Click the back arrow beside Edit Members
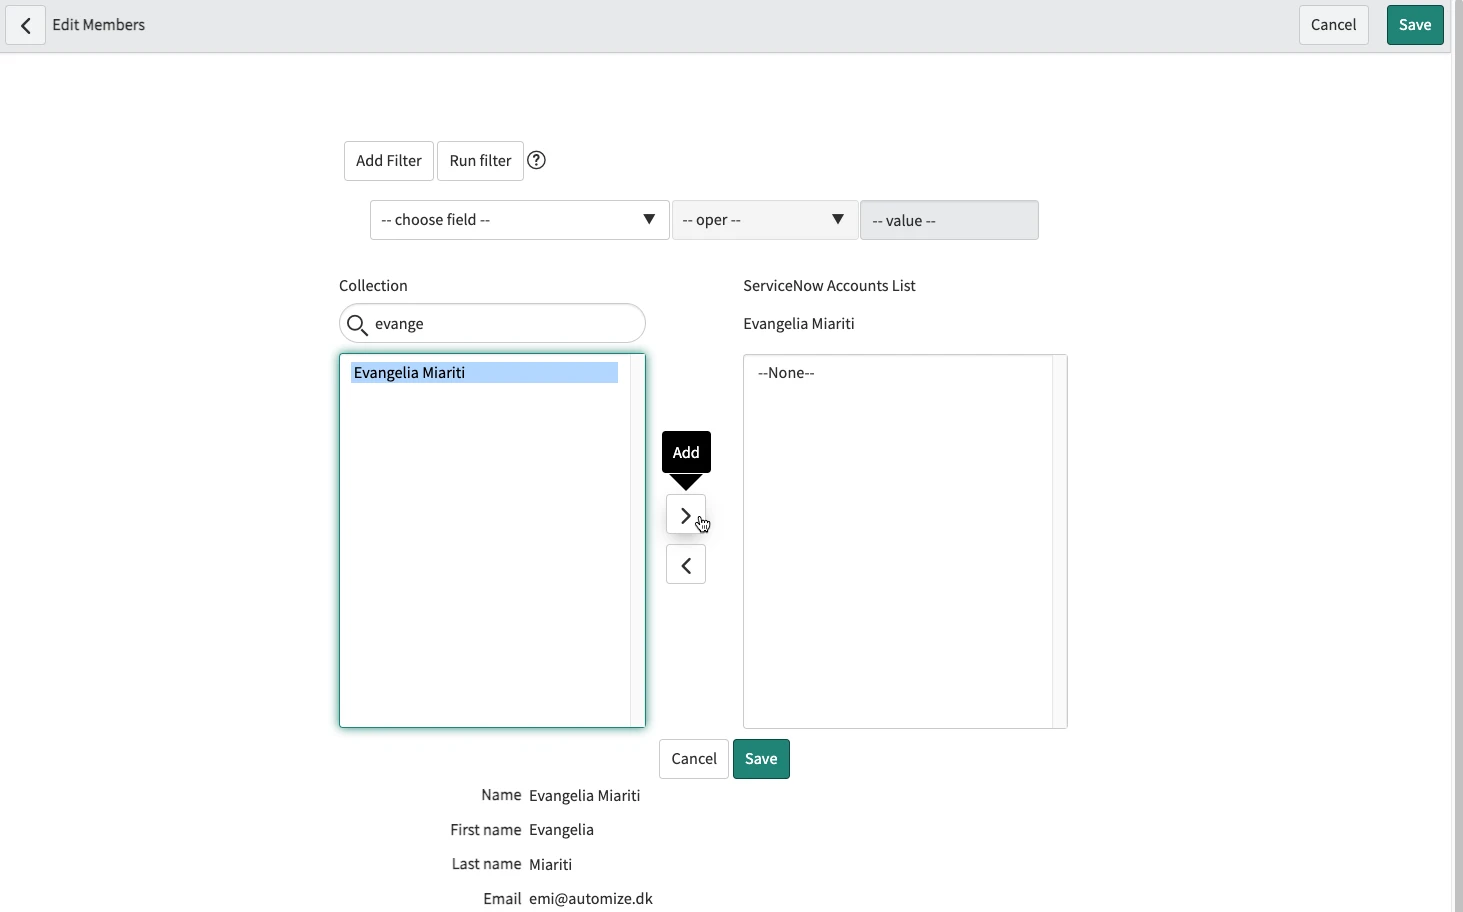The image size is (1463, 912). (25, 24)
